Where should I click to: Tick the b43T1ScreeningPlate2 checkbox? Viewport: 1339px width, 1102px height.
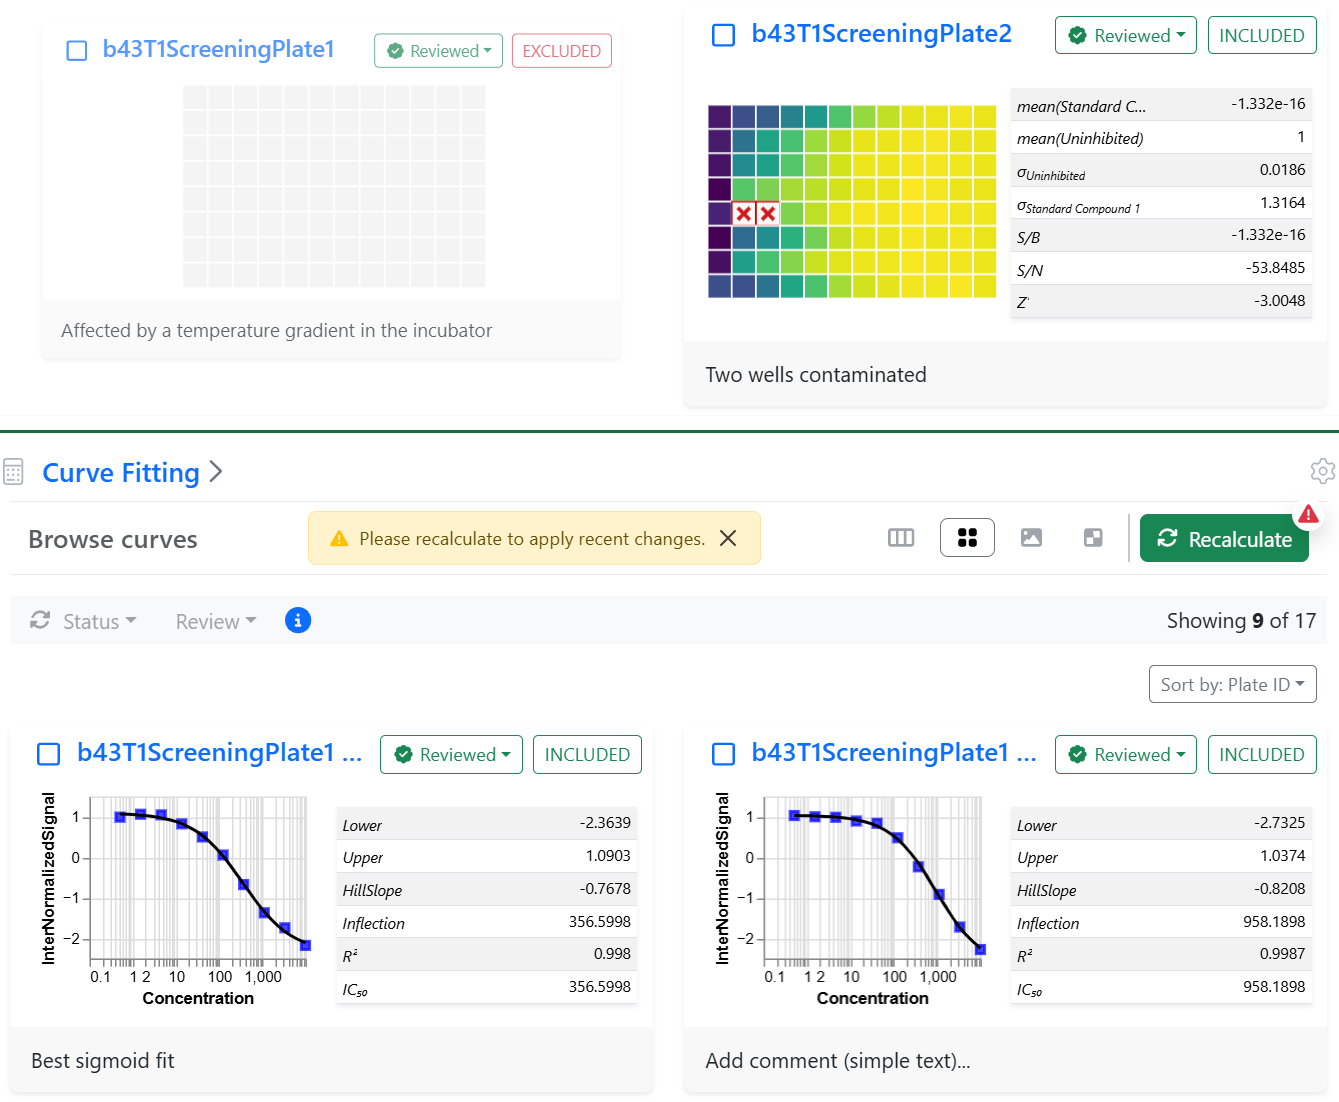pos(722,35)
